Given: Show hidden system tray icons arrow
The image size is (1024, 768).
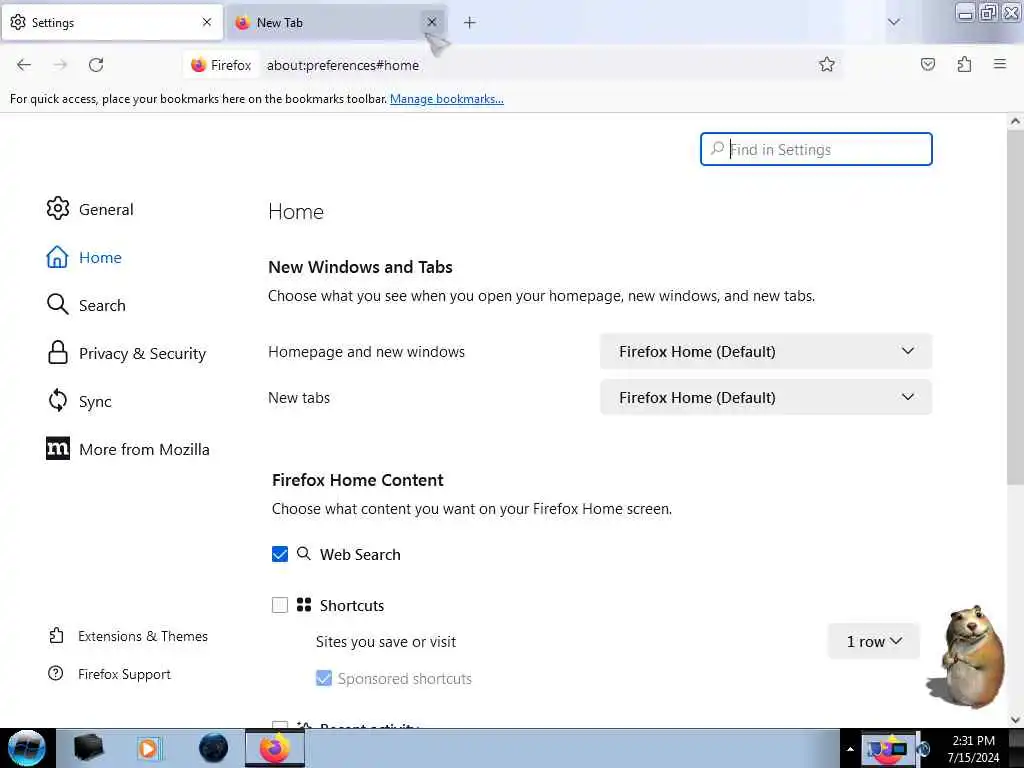Looking at the screenshot, I should [x=850, y=749].
